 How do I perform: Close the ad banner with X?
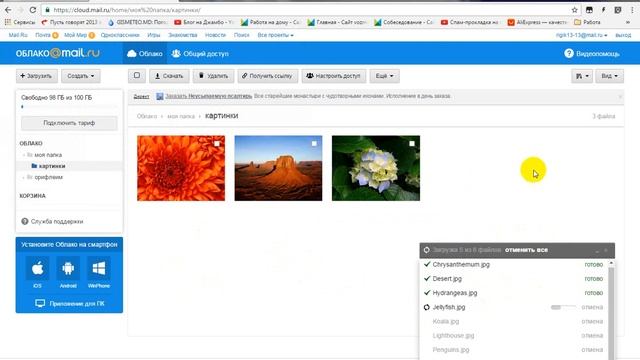620,97
